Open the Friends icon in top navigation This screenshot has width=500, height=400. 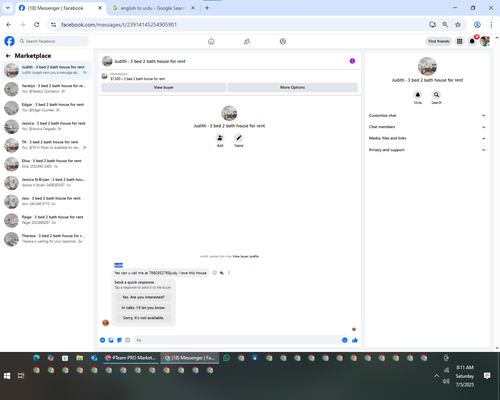(247, 41)
